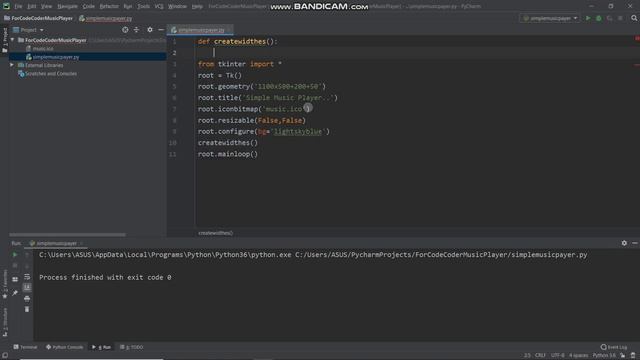Click the stop icon in the Run panel
640x360 pixels.
click(x=15, y=265)
